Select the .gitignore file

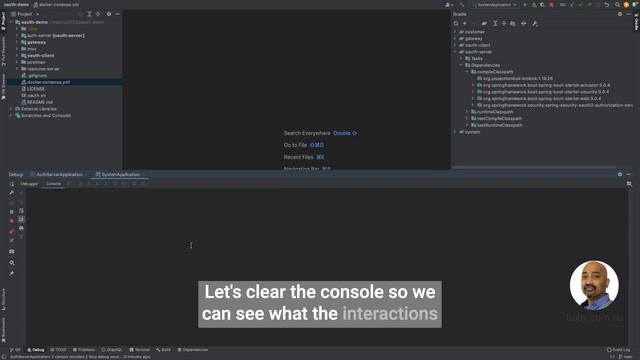click(37, 76)
